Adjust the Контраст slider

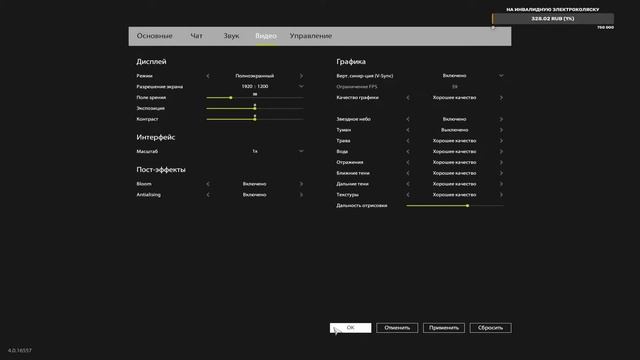click(255, 119)
